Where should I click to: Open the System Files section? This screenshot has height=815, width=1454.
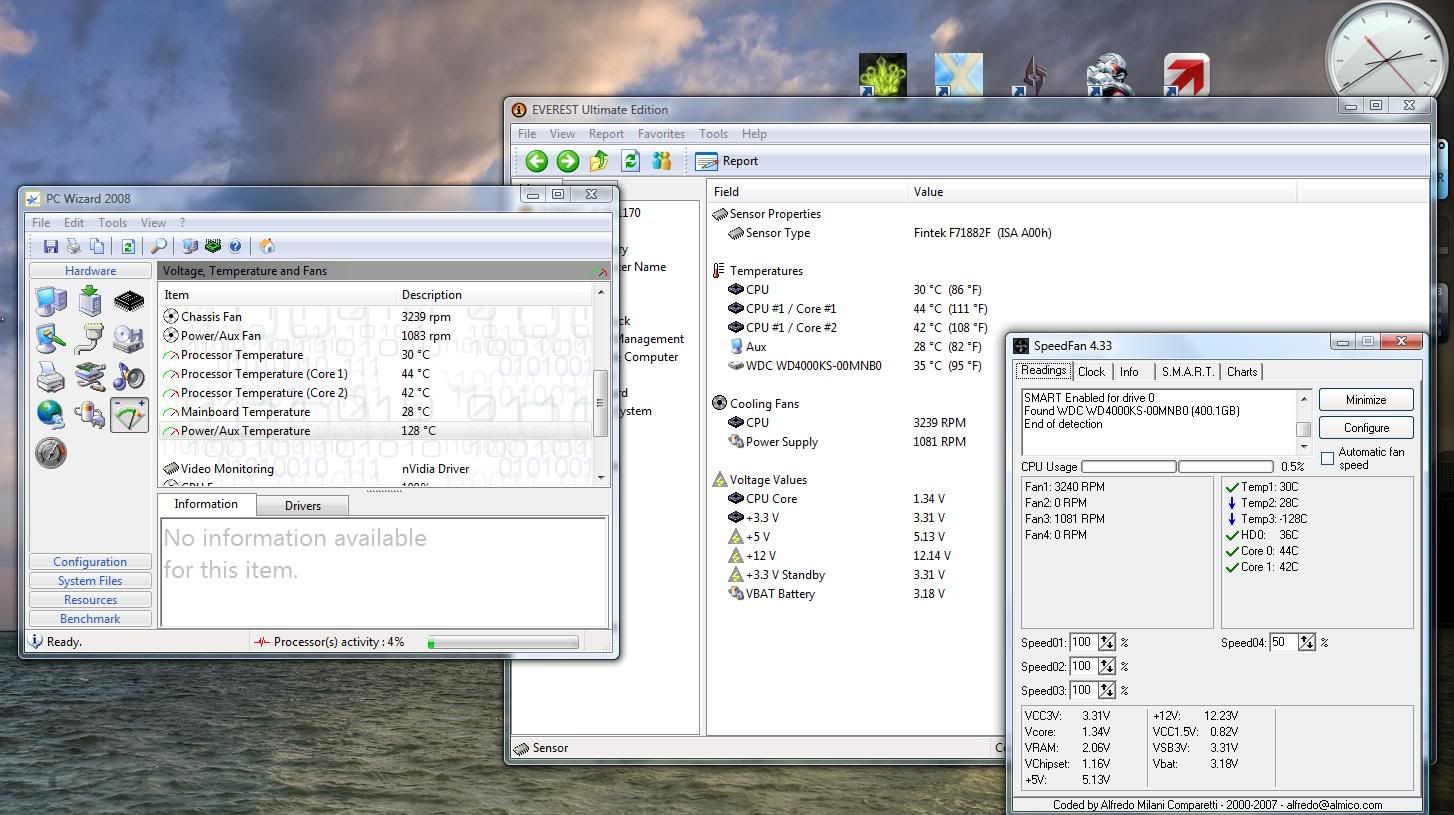click(90, 581)
